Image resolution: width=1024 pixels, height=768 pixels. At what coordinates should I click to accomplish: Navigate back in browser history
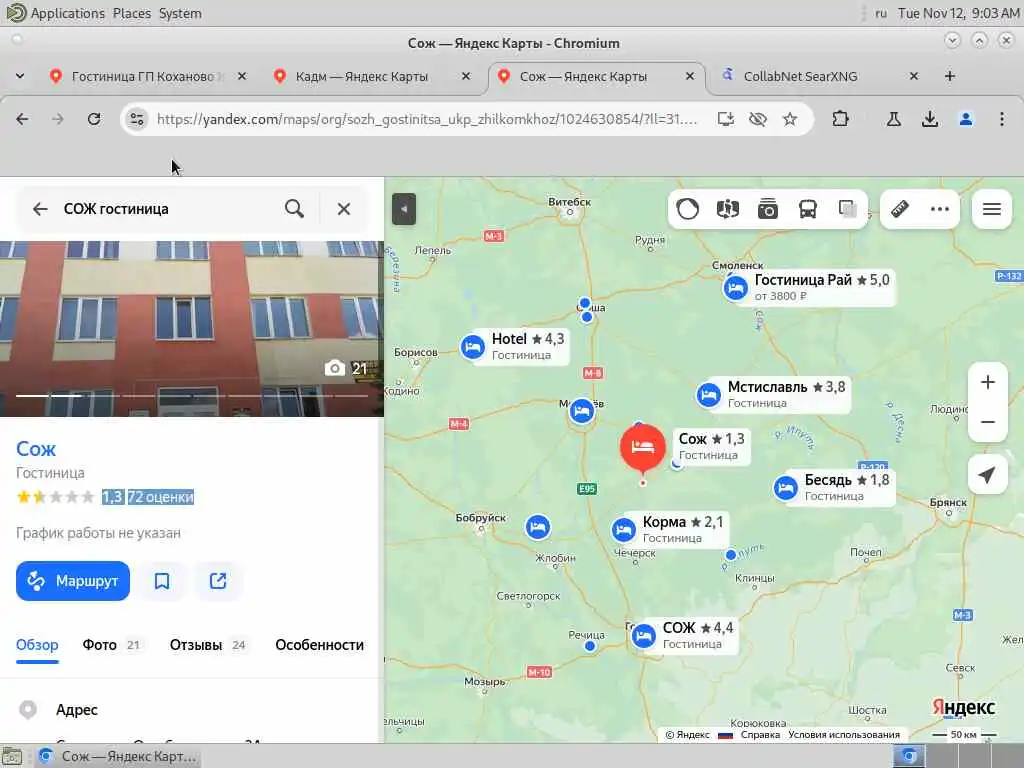click(x=22, y=119)
